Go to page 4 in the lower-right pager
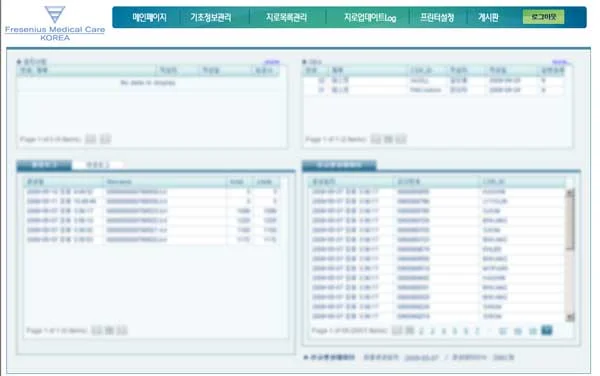Screen dimensions: 600x376 pyautogui.click(x=443, y=331)
